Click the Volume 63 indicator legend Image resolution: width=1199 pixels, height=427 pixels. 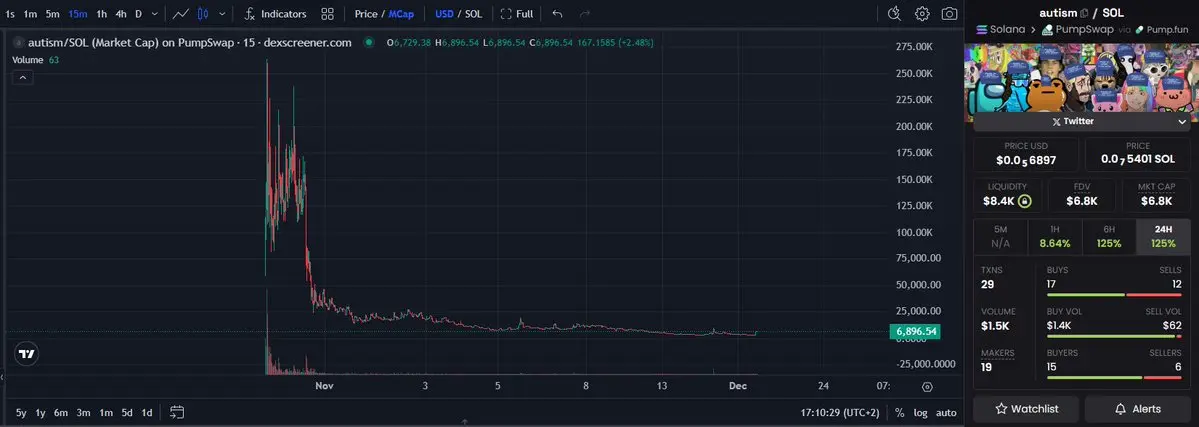[x=35, y=60]
